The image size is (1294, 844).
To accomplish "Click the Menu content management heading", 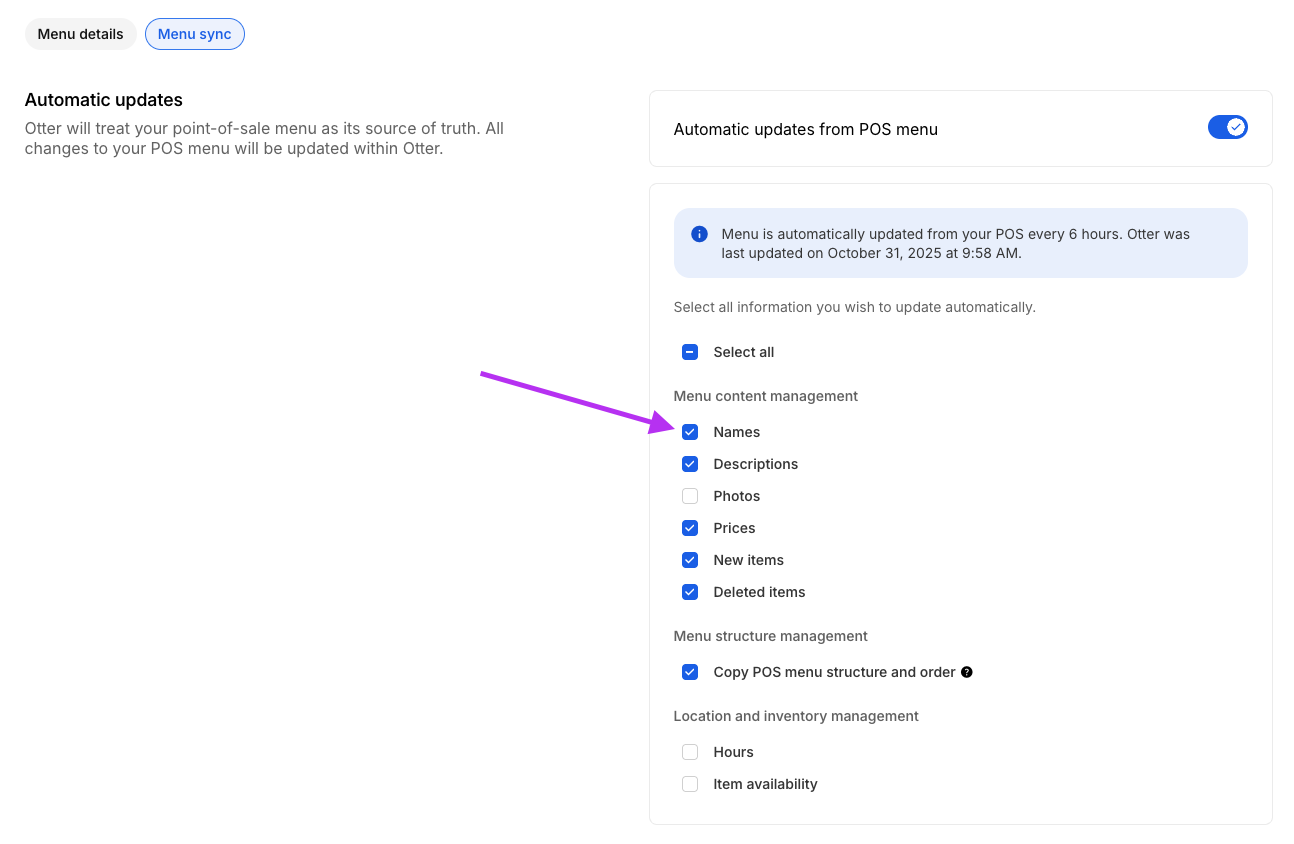I will point(765,396).
